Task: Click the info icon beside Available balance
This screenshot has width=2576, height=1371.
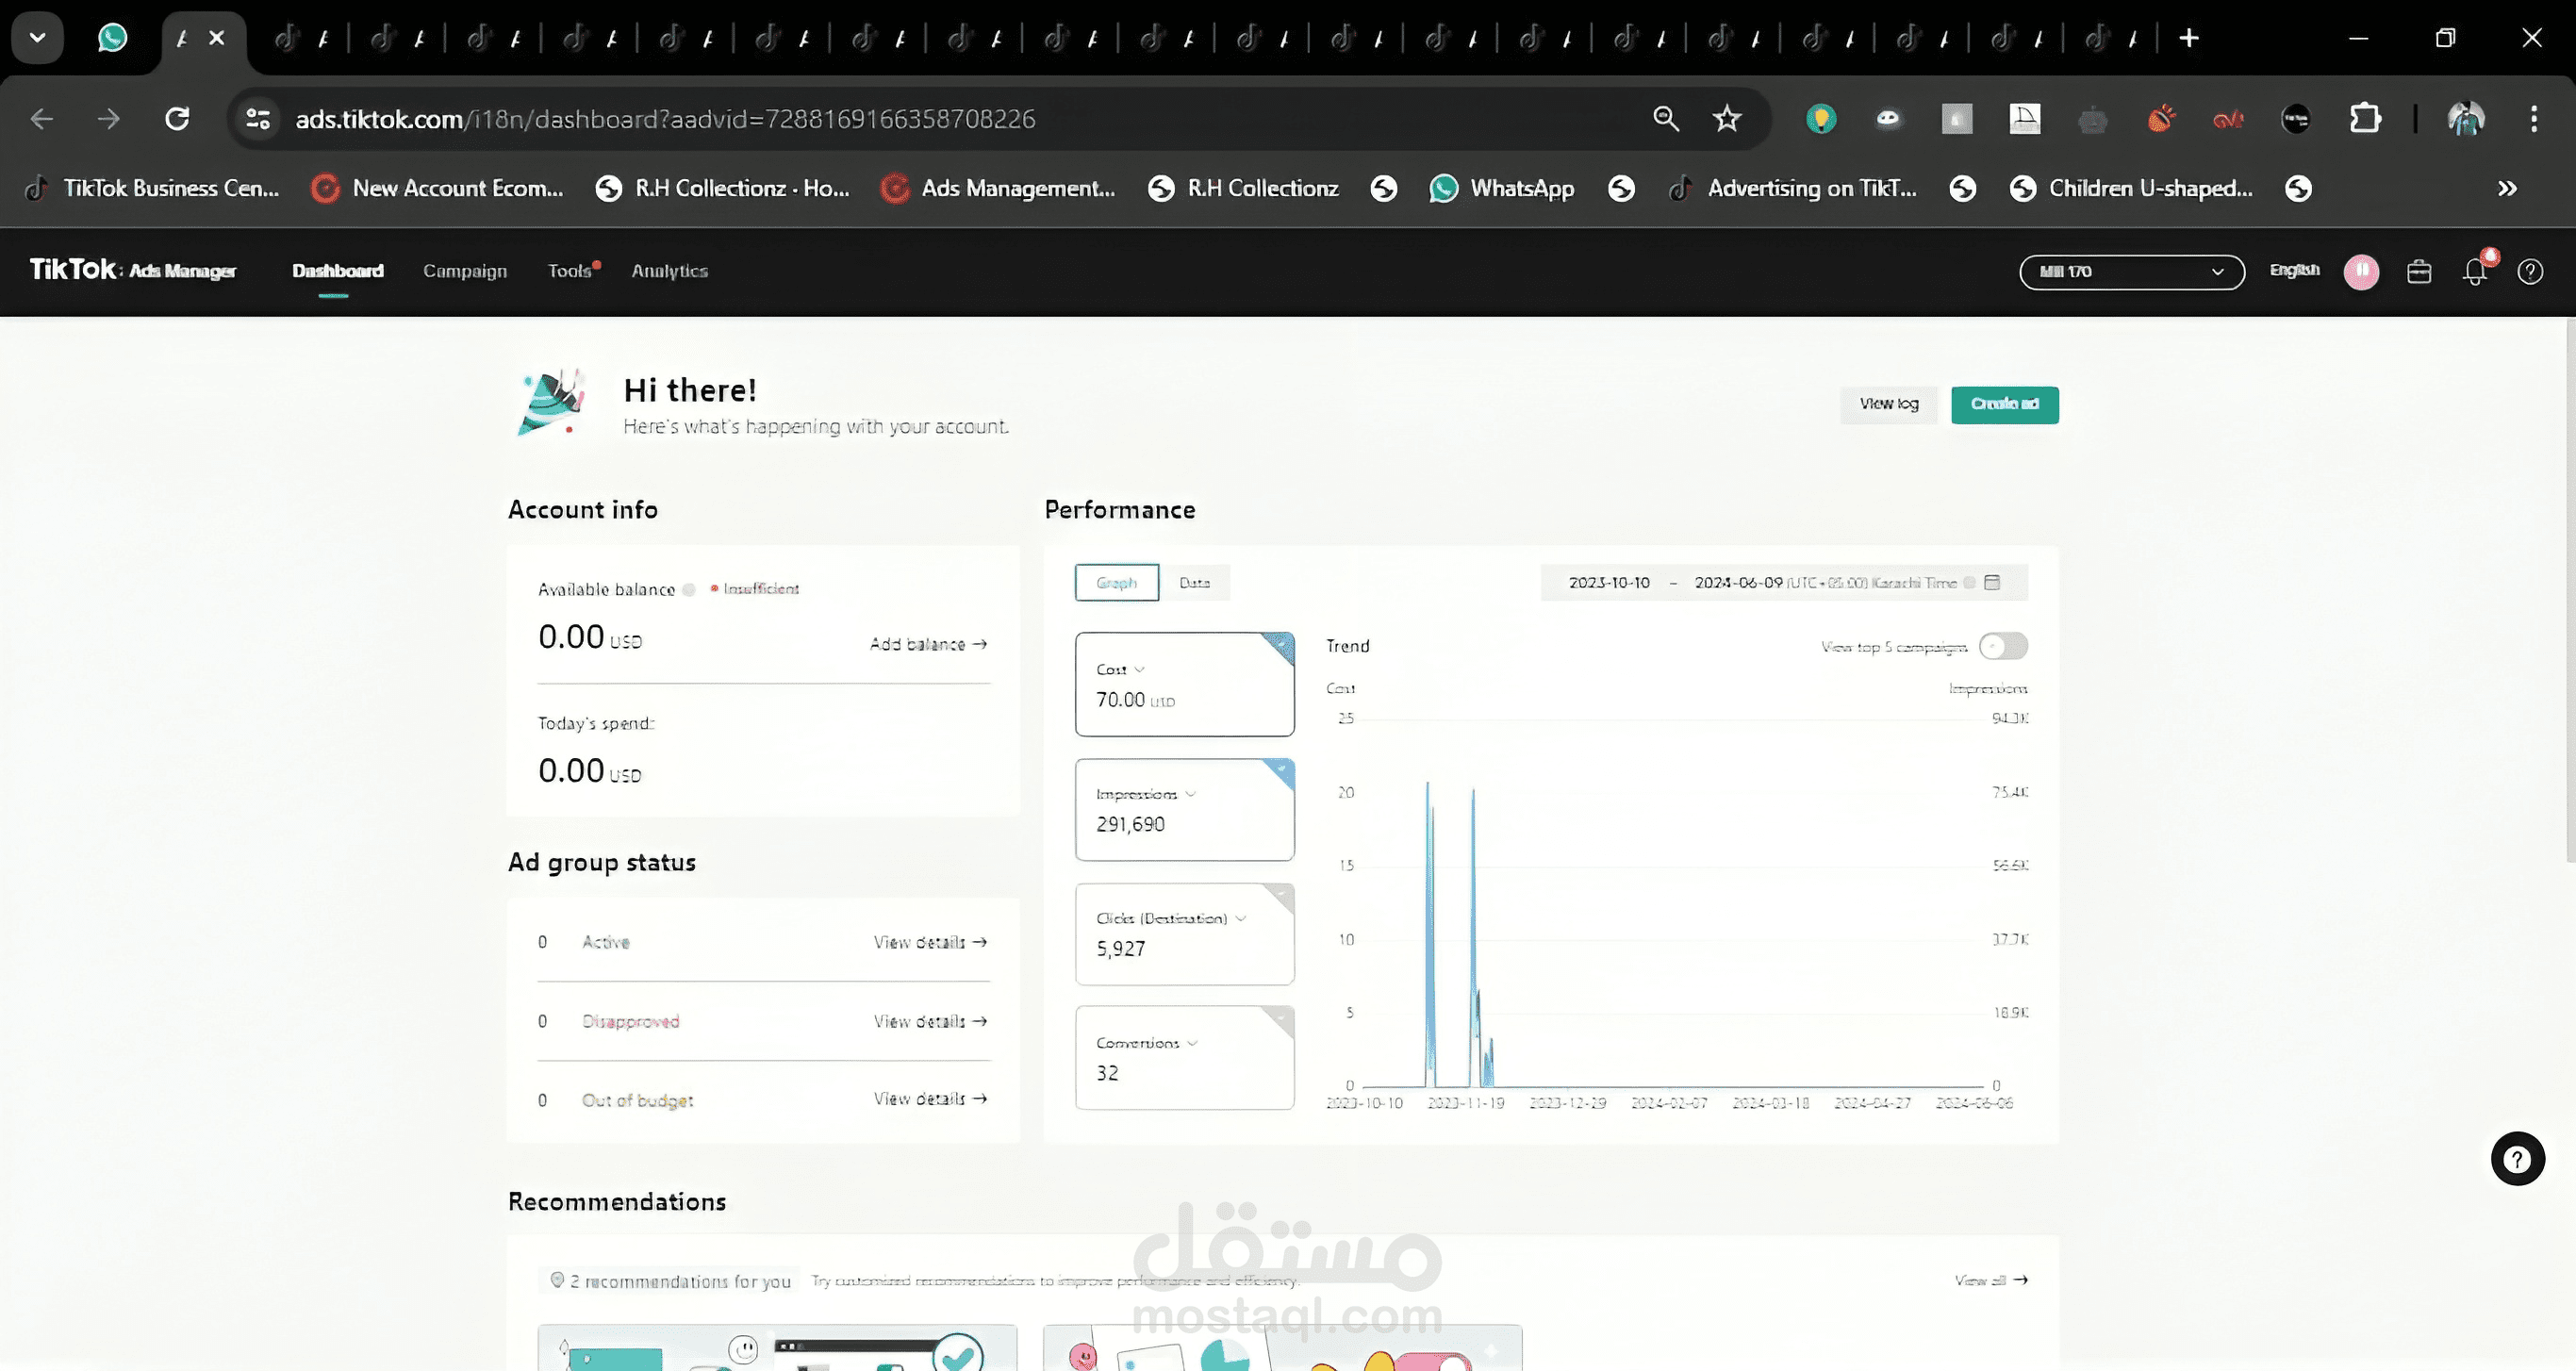Action: (688, 589)
